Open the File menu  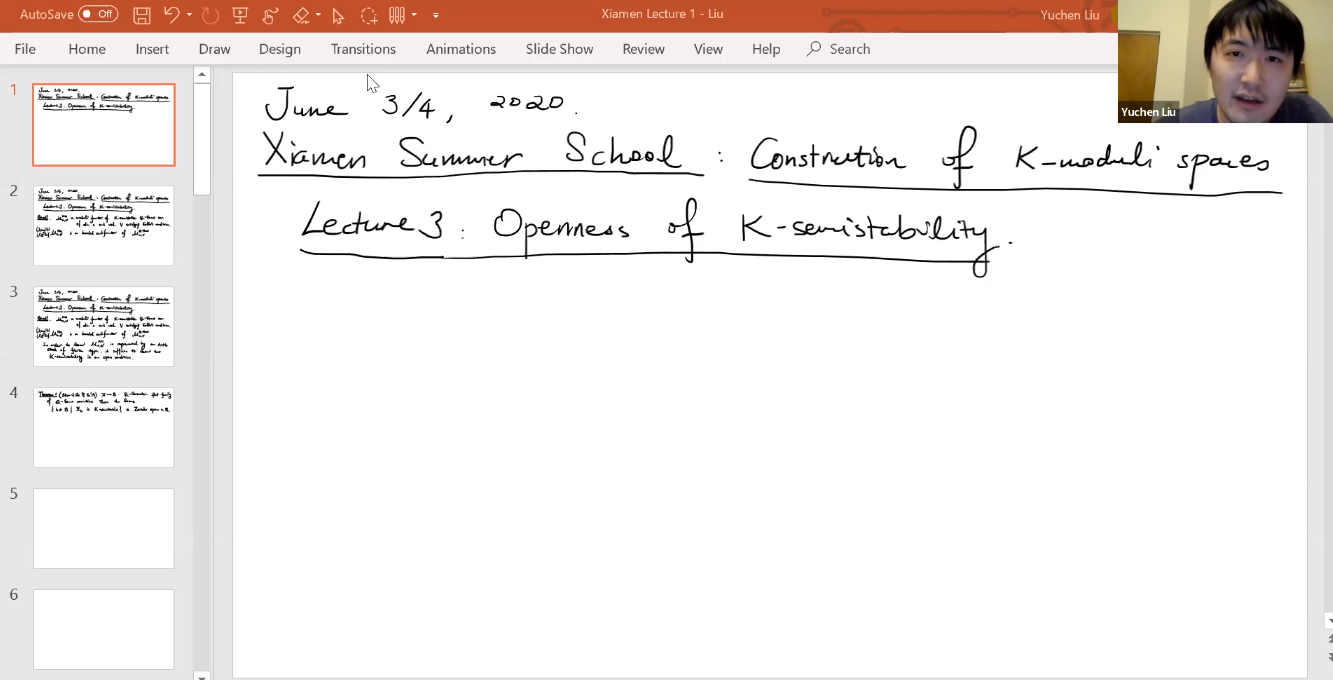pyautogui.click(x=25, y=49)
